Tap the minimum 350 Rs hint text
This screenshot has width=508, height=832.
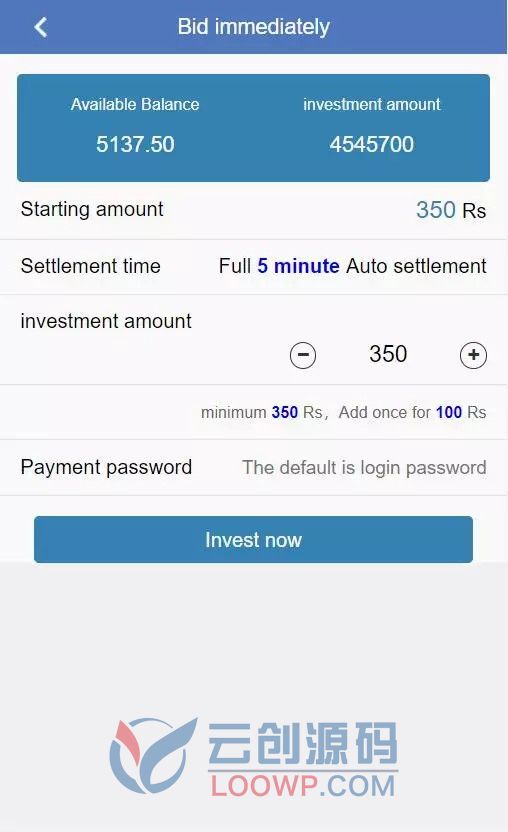point(262,412)
